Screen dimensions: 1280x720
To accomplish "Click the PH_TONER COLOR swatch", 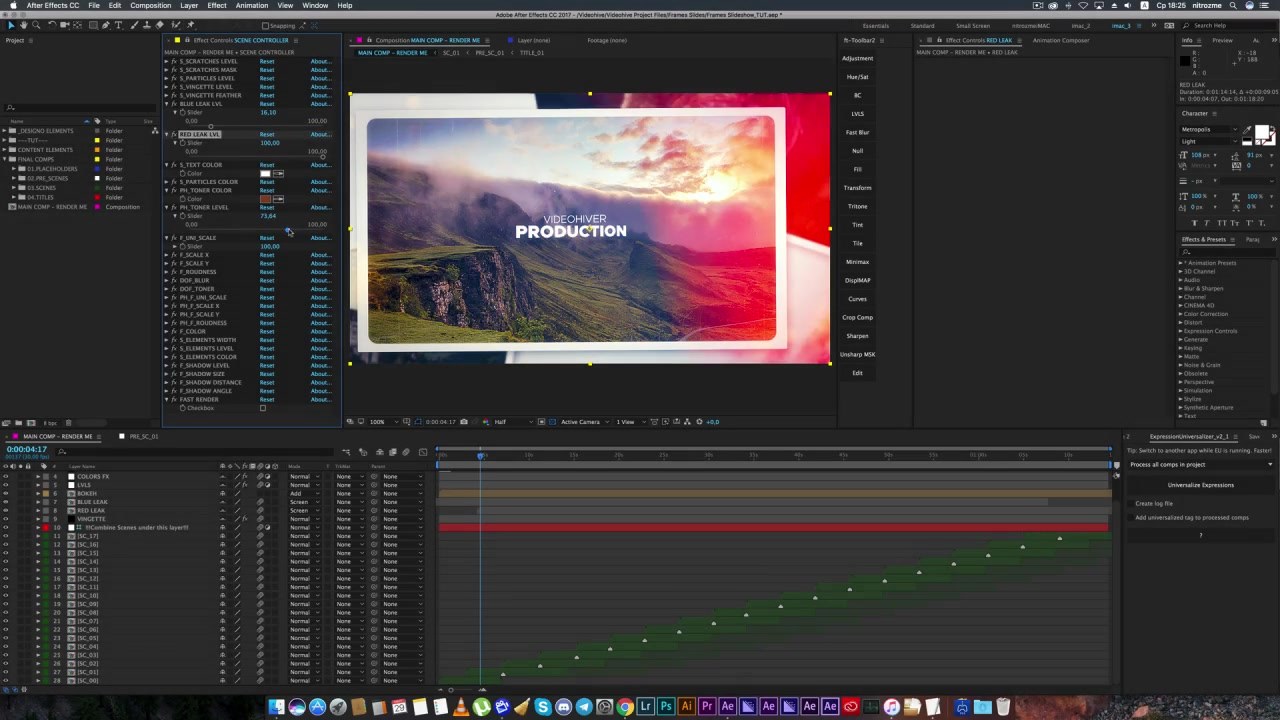I will 265,199.
